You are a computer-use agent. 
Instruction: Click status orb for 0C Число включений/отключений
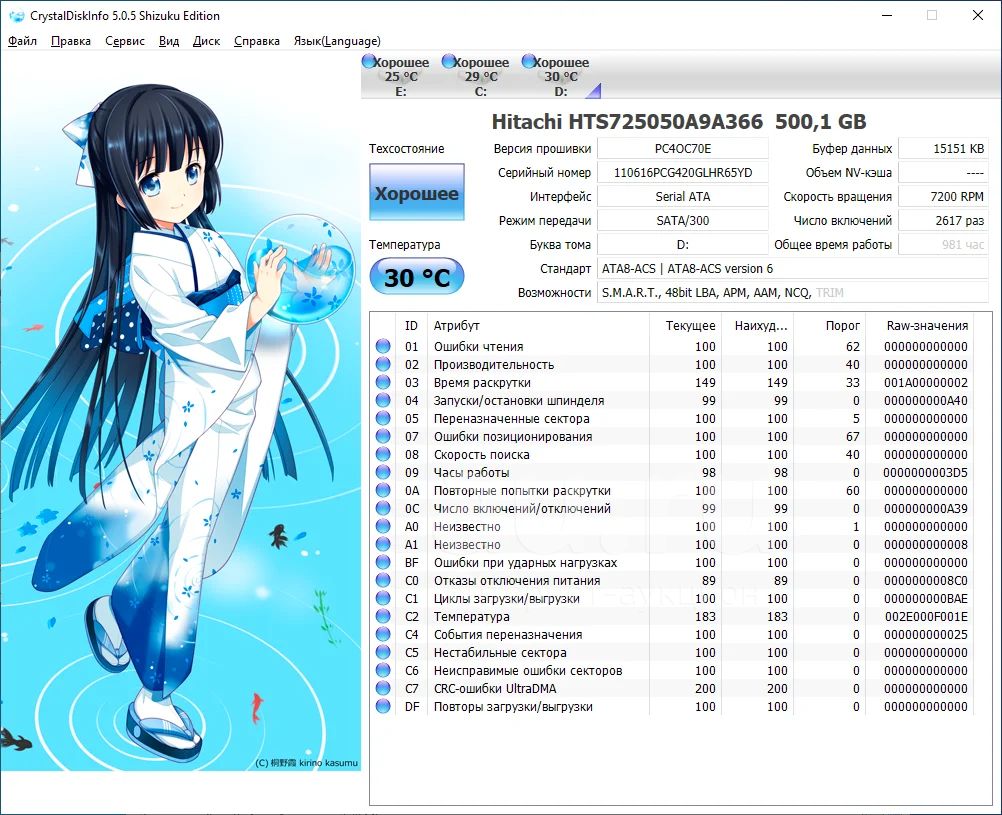point(383,508)
